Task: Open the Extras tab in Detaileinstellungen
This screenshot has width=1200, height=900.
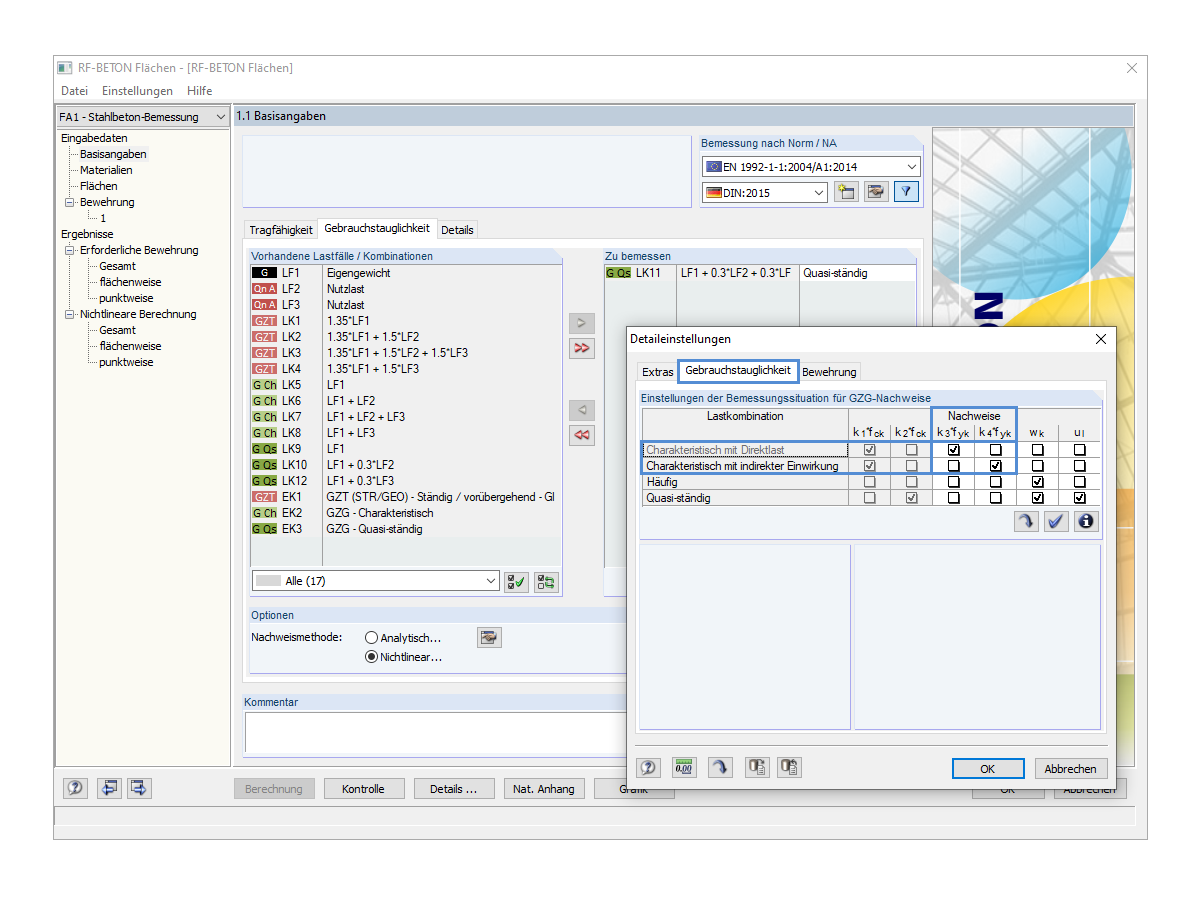Action: click(657, 372)
